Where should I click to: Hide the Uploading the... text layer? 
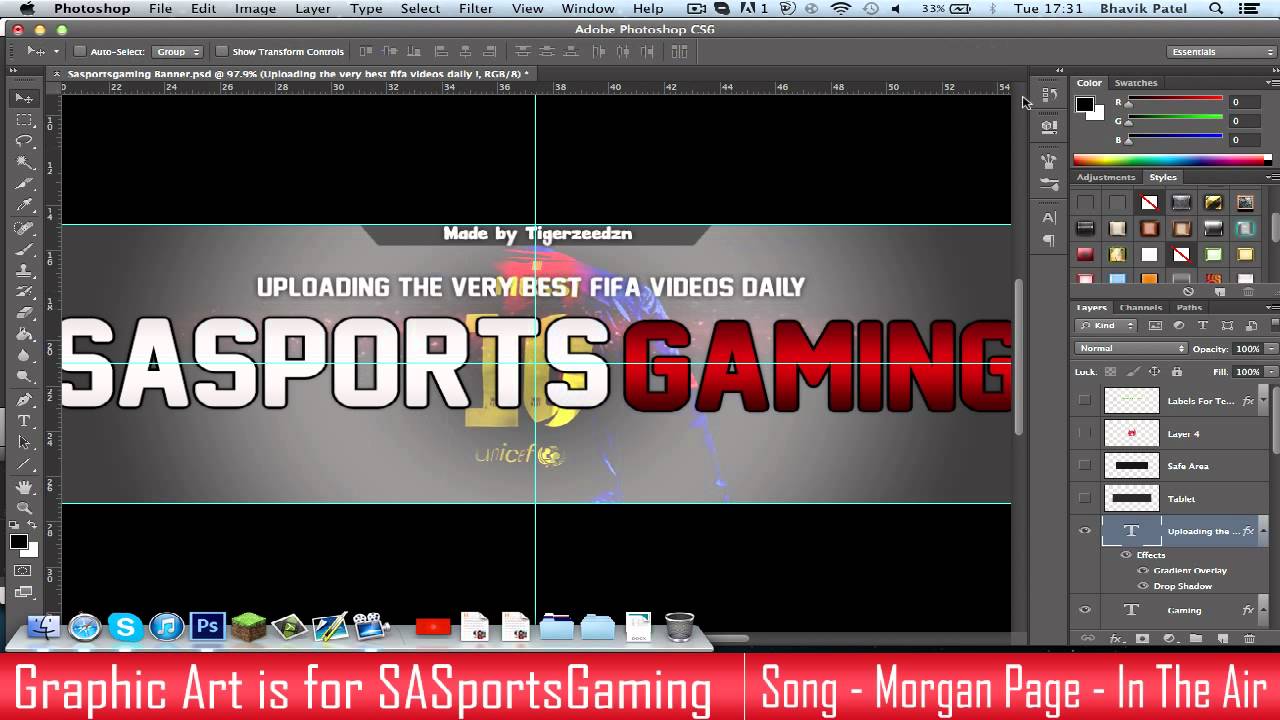(x=1084, y=531)
